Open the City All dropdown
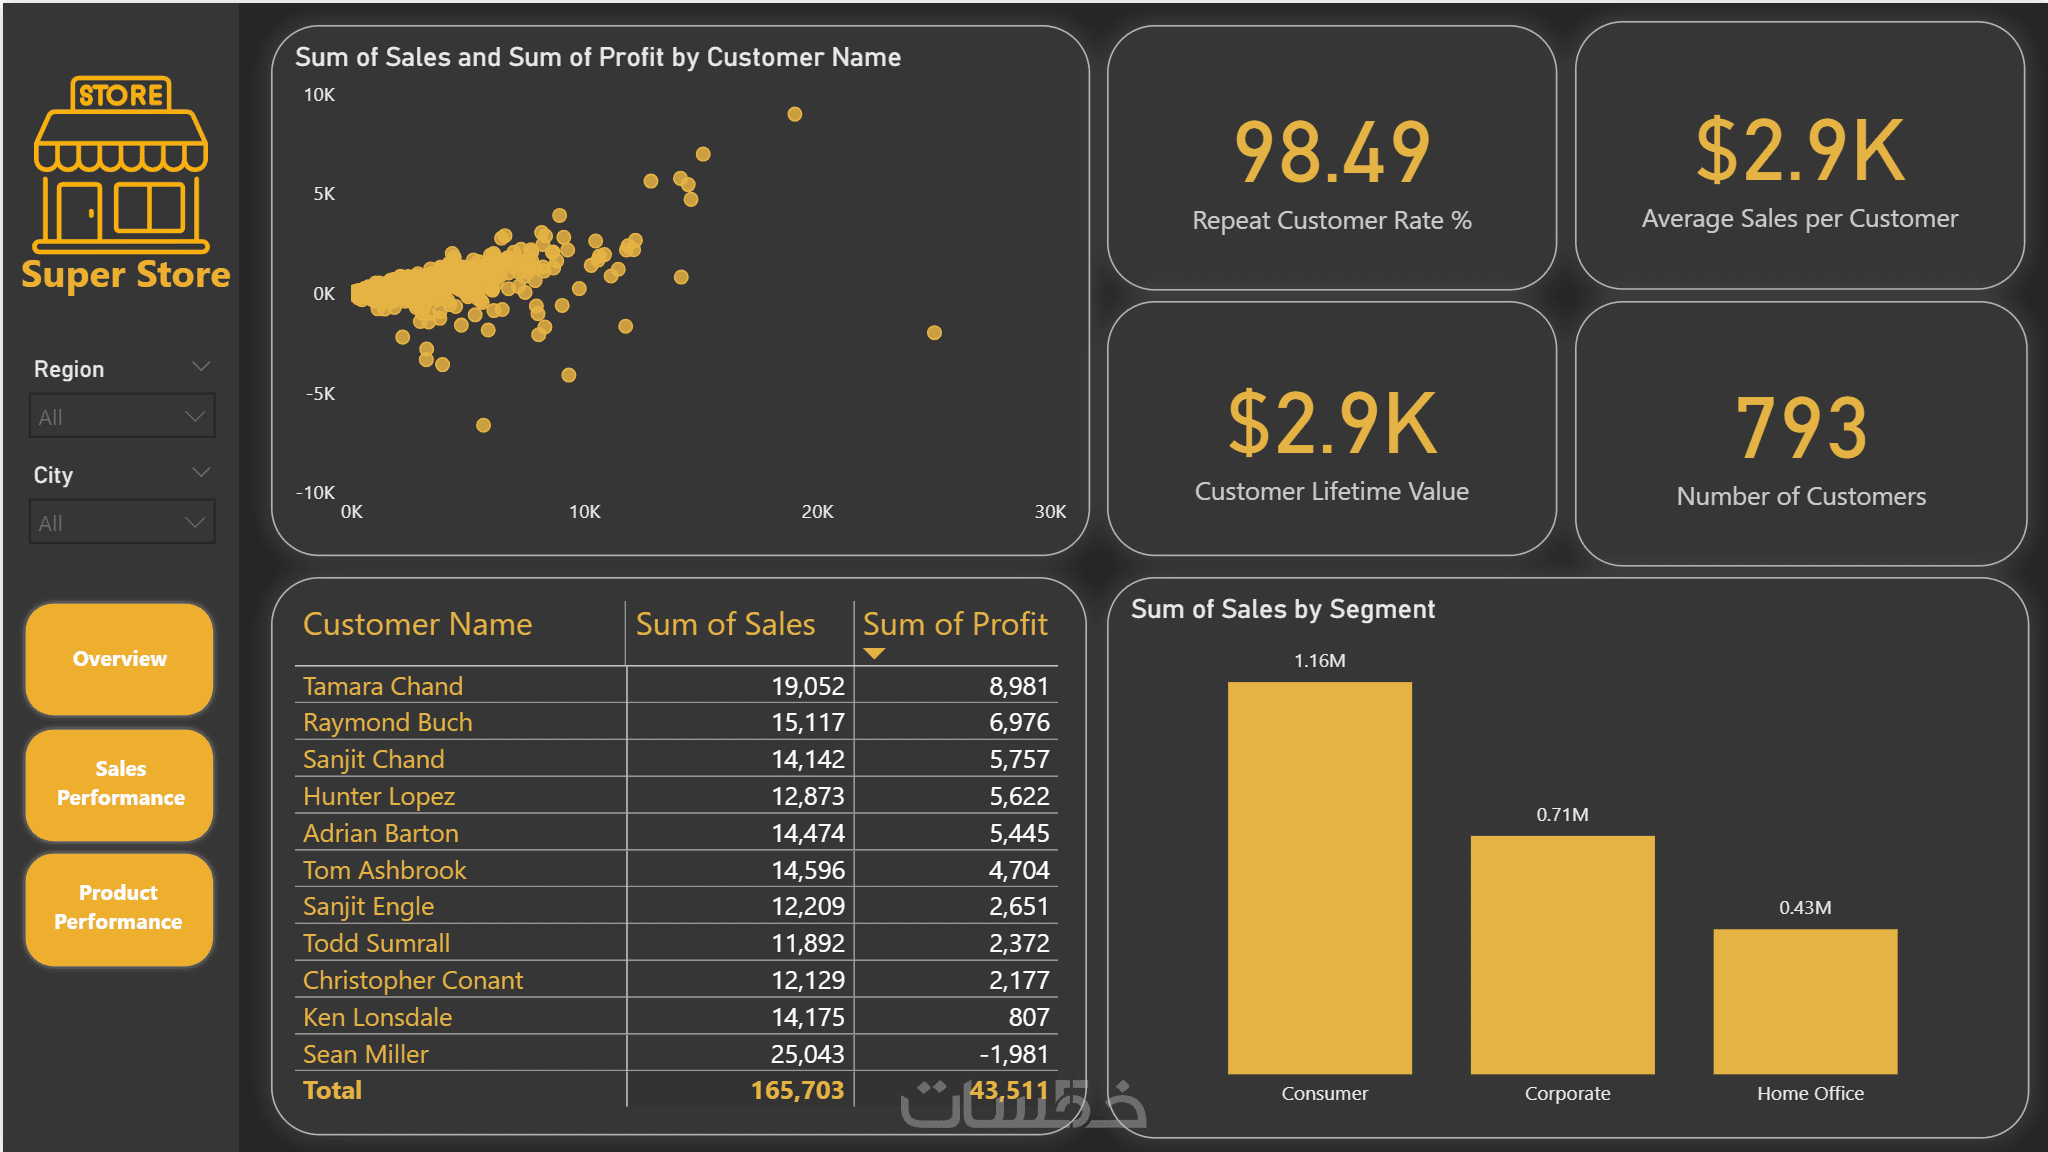Screen dimensions: 2048x1152 click(x=122, y=523)
